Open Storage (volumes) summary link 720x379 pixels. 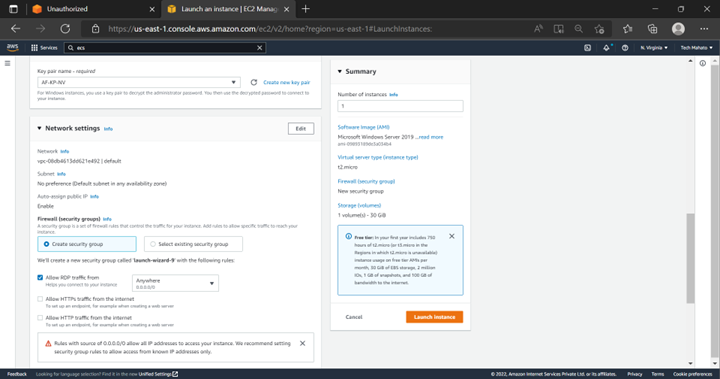tap(360, 205)
